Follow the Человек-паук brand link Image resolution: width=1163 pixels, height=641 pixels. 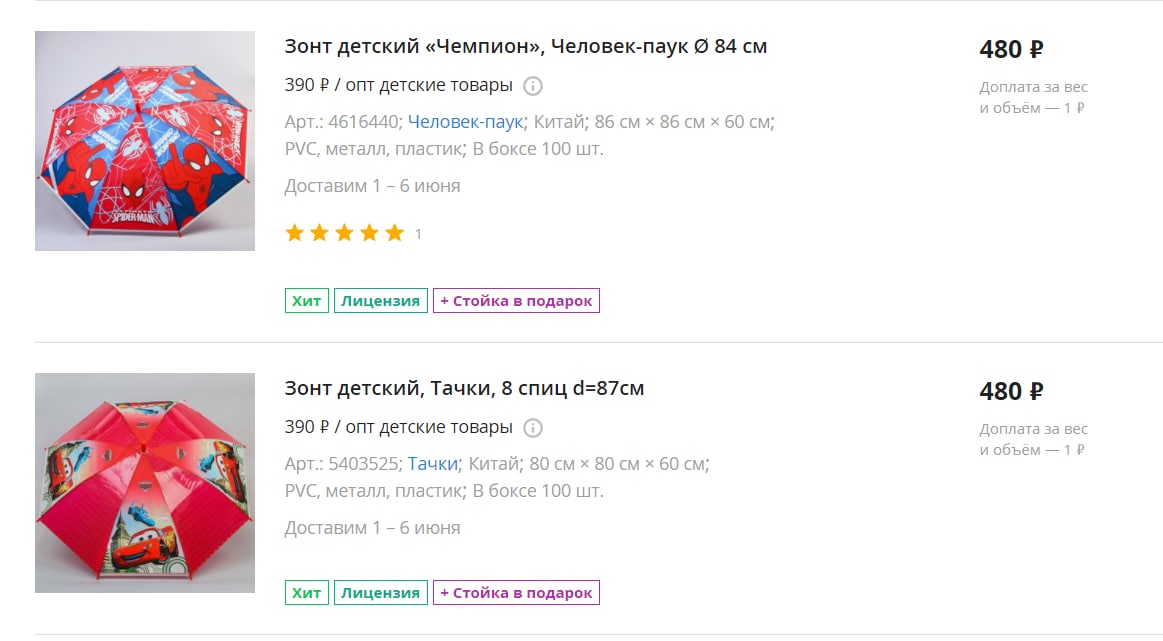[466, 122]
